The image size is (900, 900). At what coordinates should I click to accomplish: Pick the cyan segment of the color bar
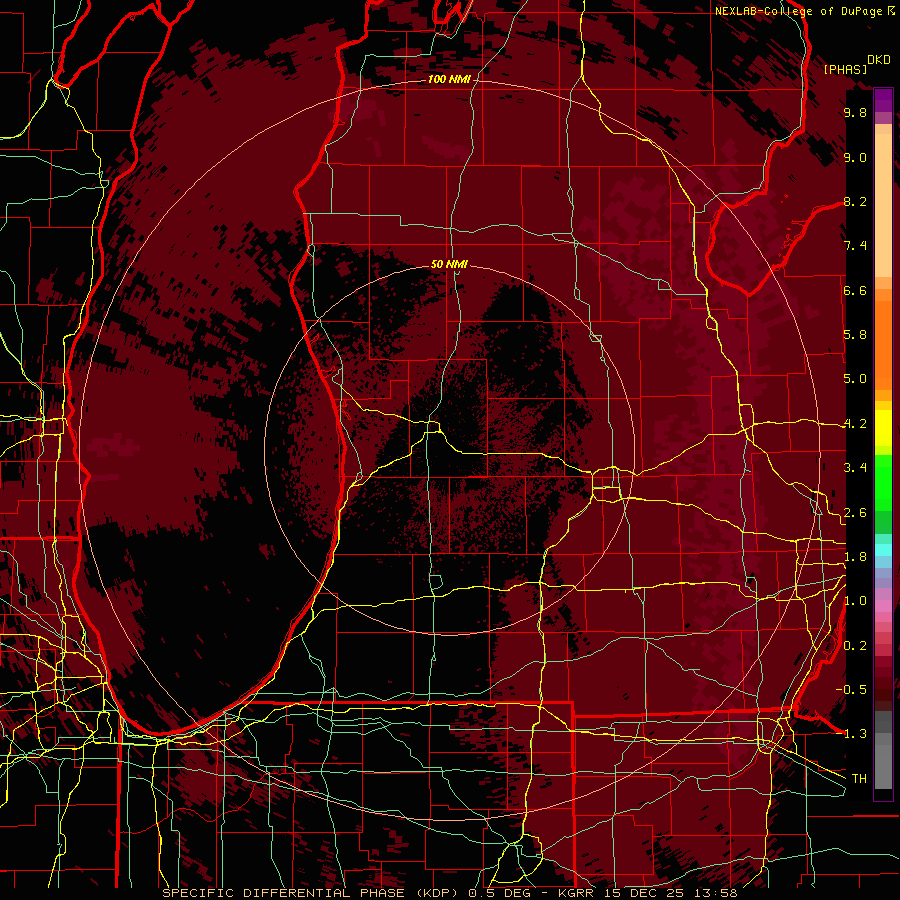click(x=883, y=550)
